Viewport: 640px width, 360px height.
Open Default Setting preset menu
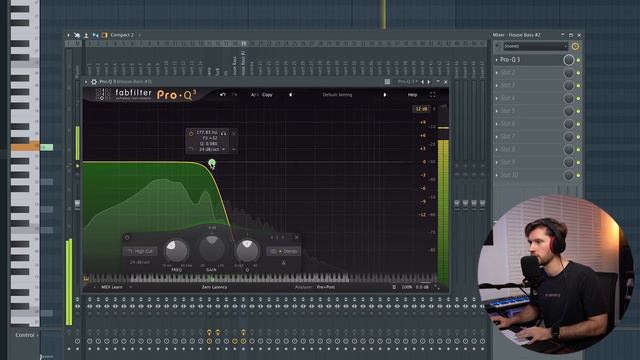(x=337, y=95)
